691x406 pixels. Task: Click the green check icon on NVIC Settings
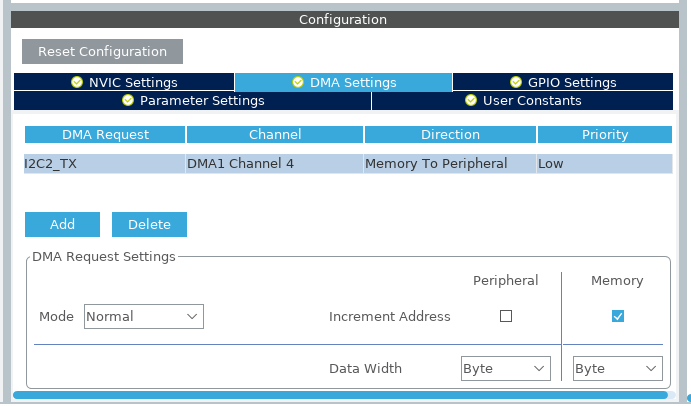point(77,82)
